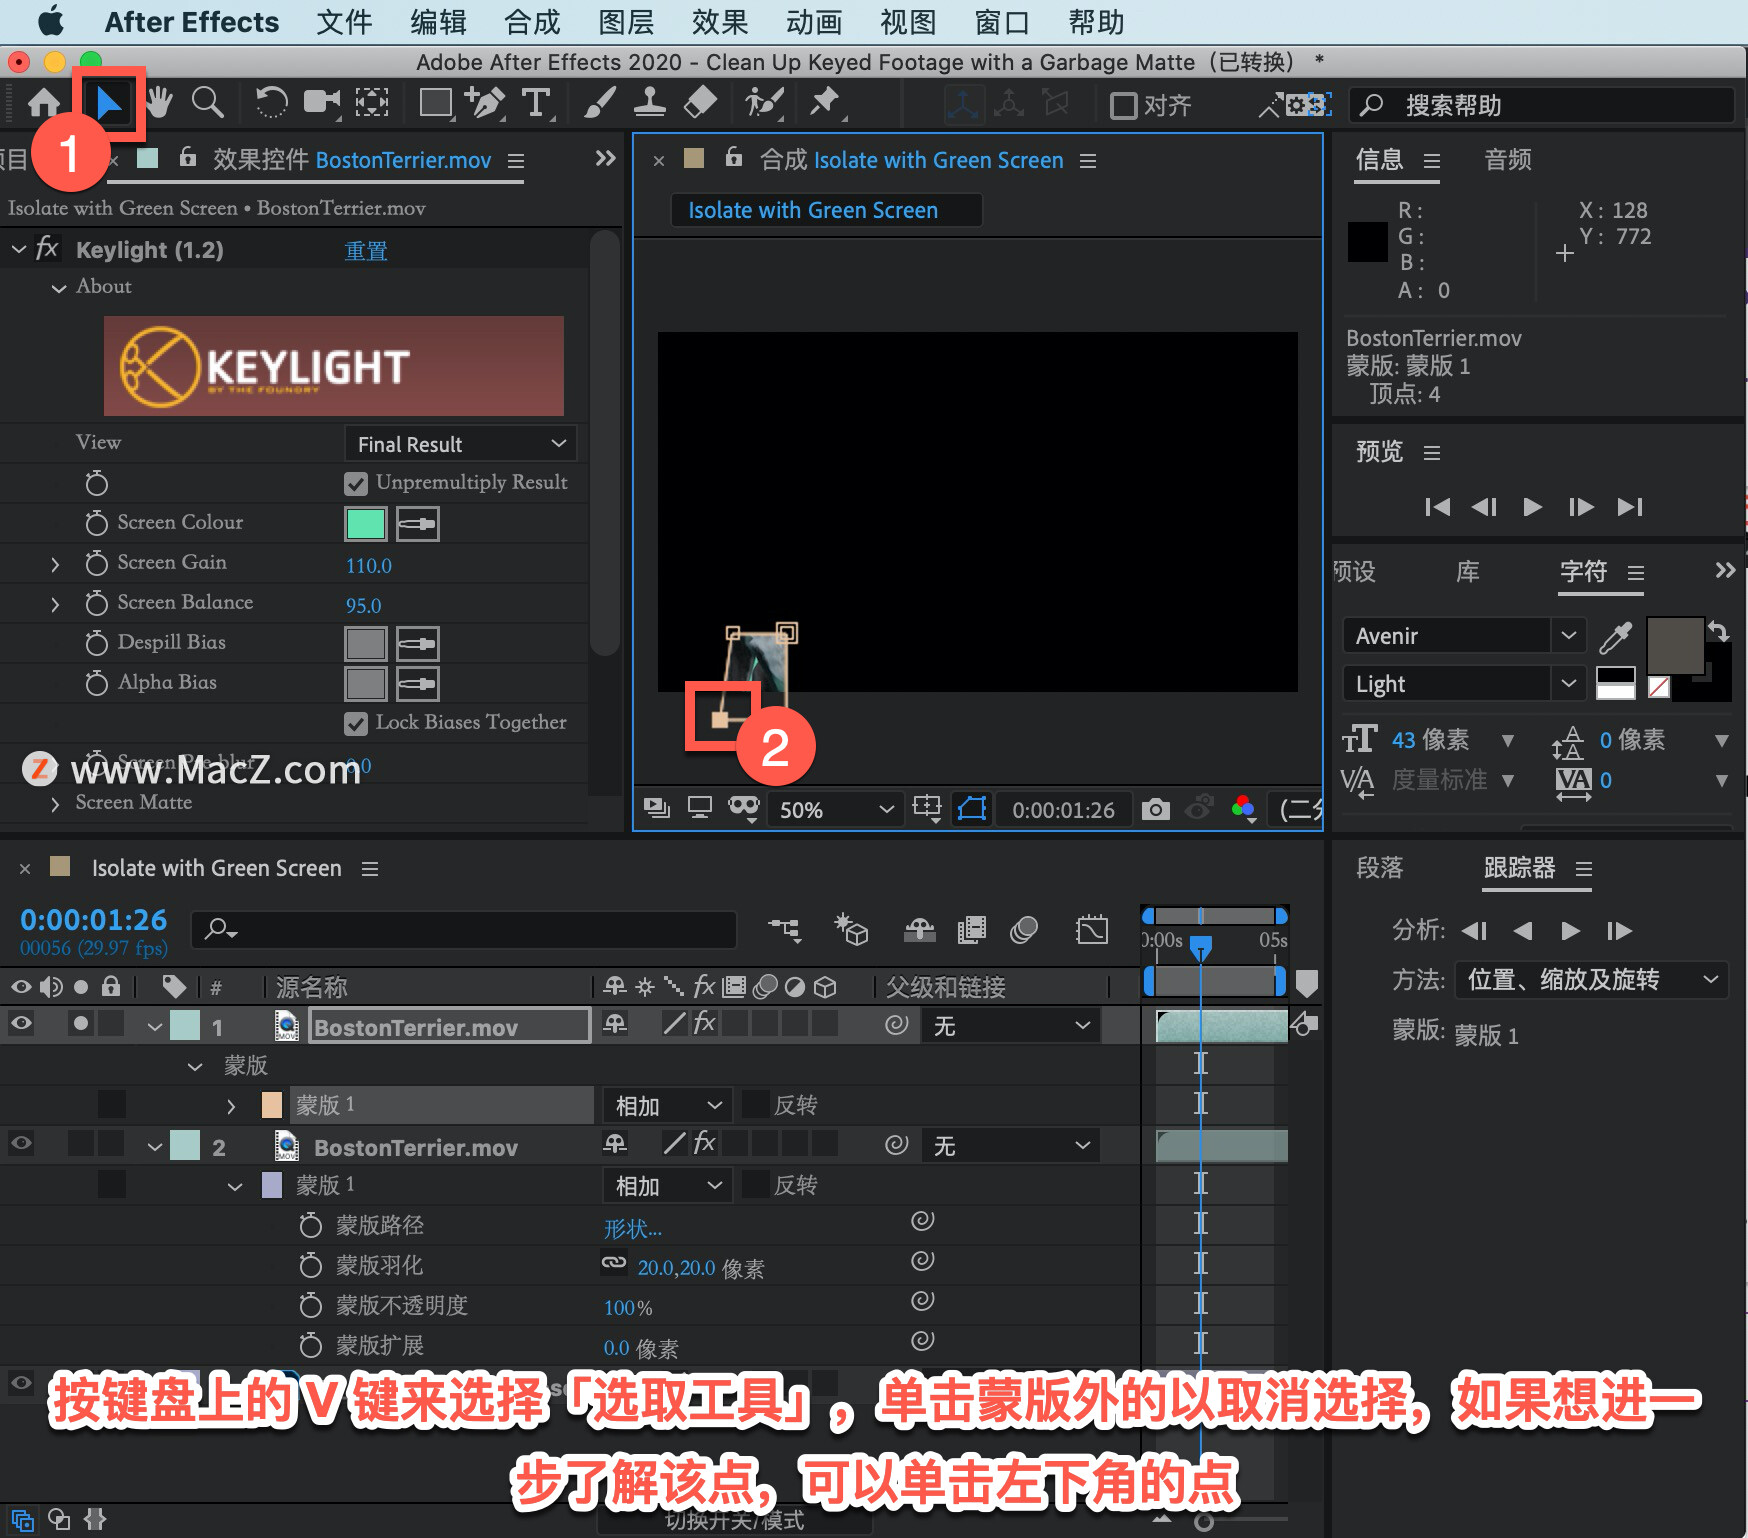Enable the snapping 对齐 checkbox
This screenshot has width=1748, height=1538.
point(1124,105)
